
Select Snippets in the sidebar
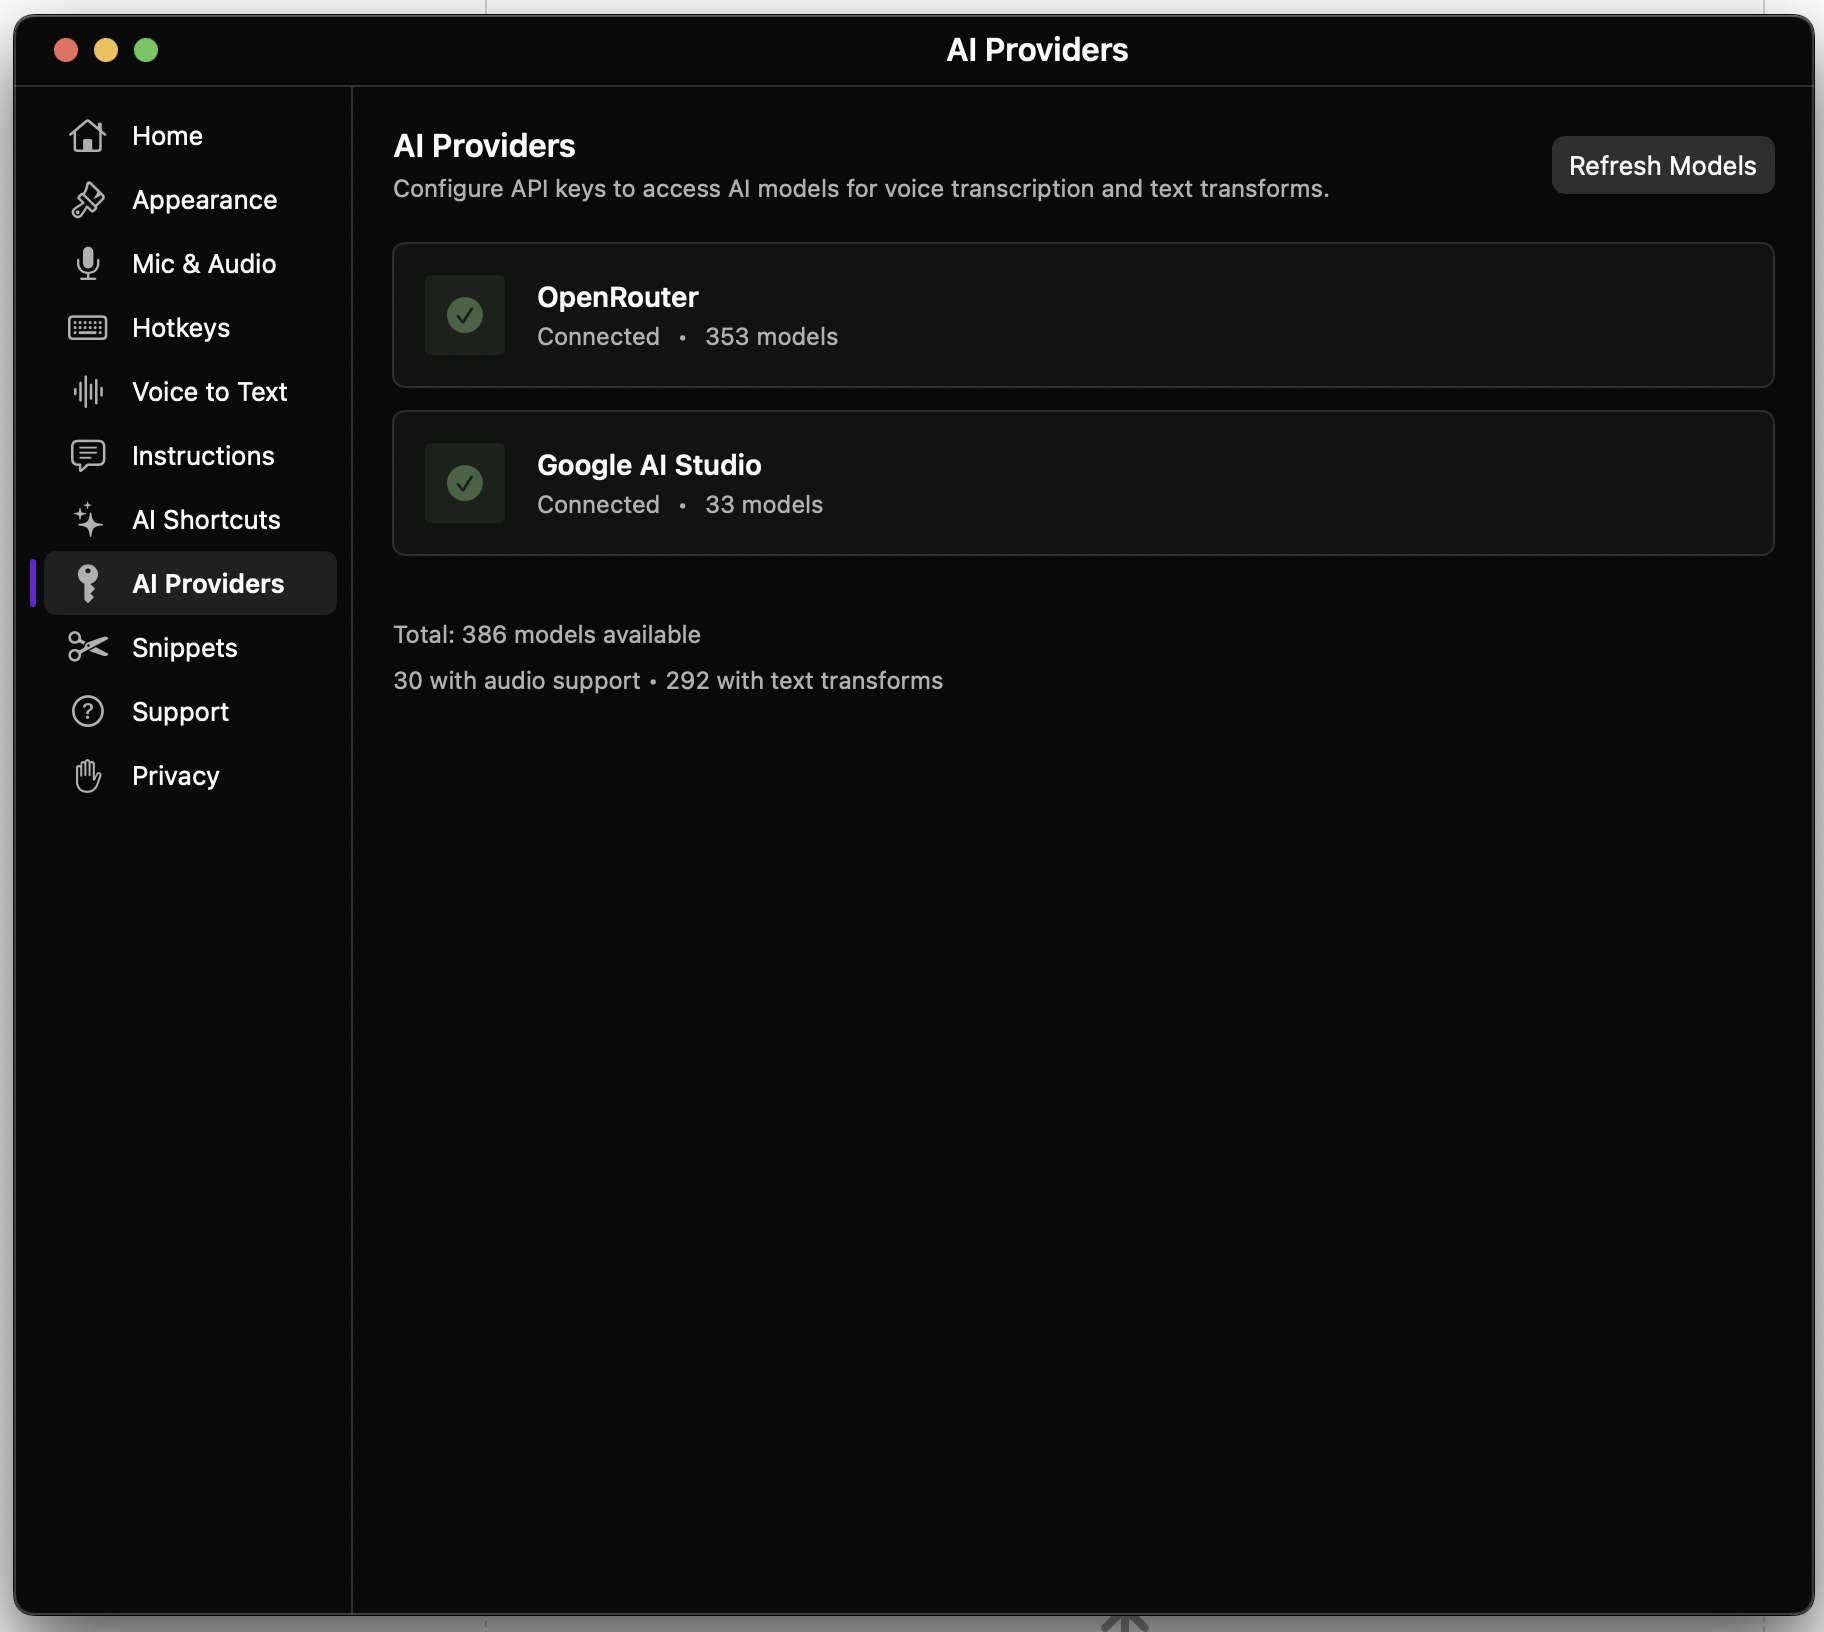[x=185, y=647]
